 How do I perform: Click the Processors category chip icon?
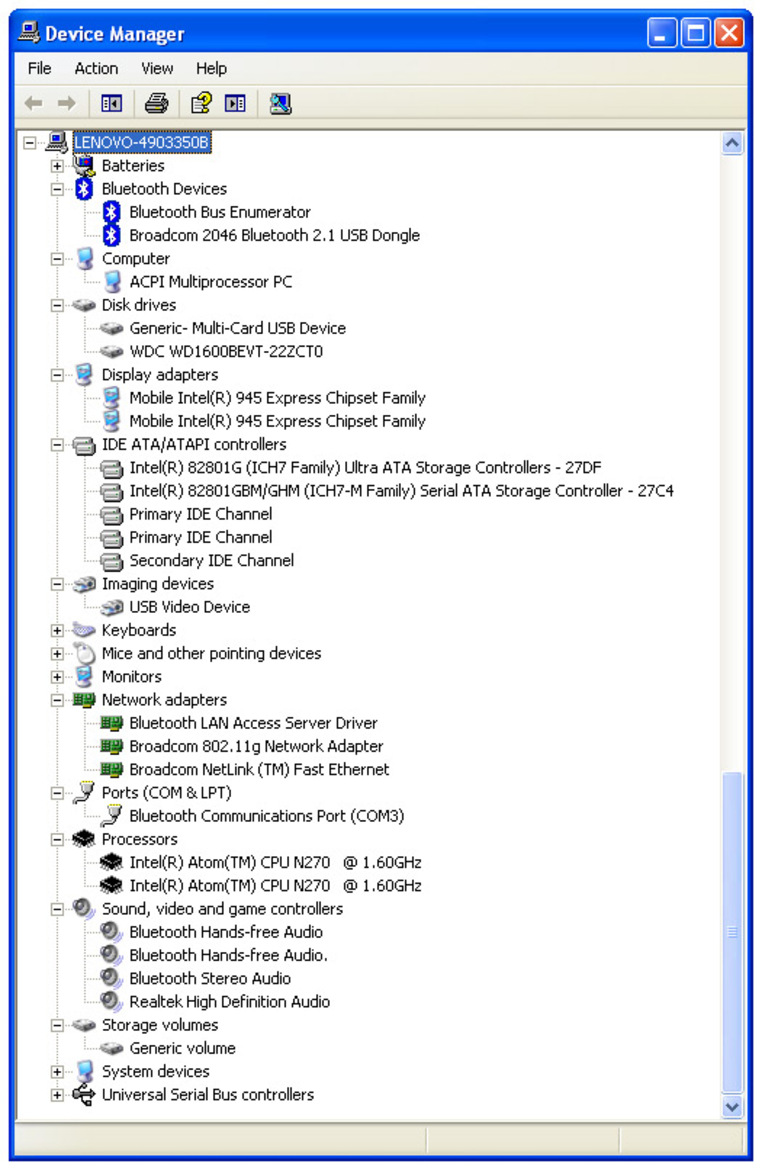(x=84, y=839)
